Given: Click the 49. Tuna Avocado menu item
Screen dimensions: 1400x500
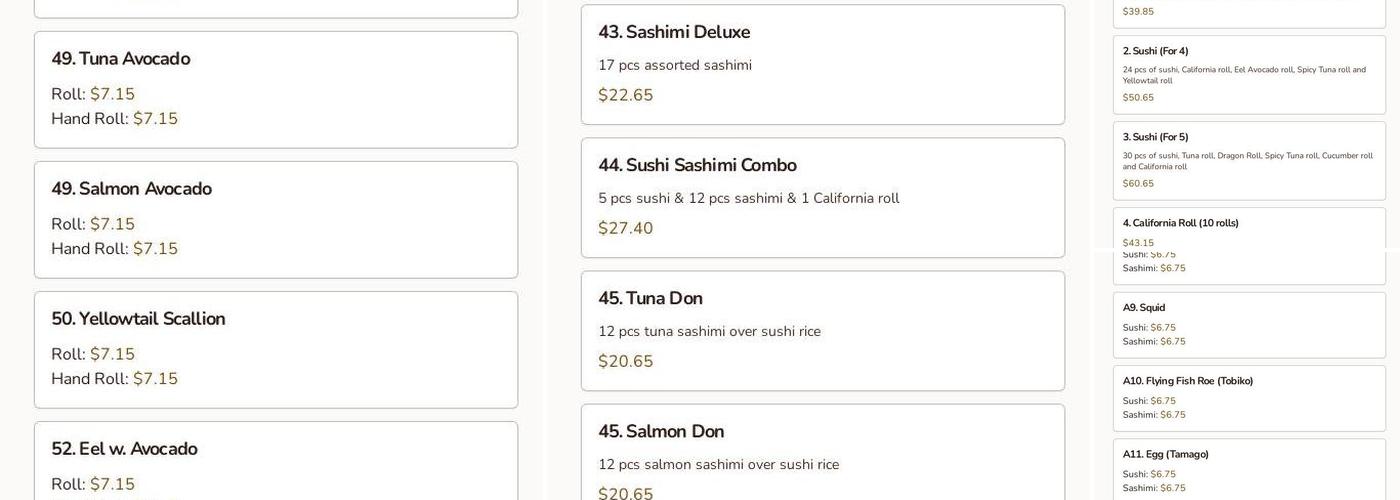Looking at the screenshot, I should click(120, 59).
